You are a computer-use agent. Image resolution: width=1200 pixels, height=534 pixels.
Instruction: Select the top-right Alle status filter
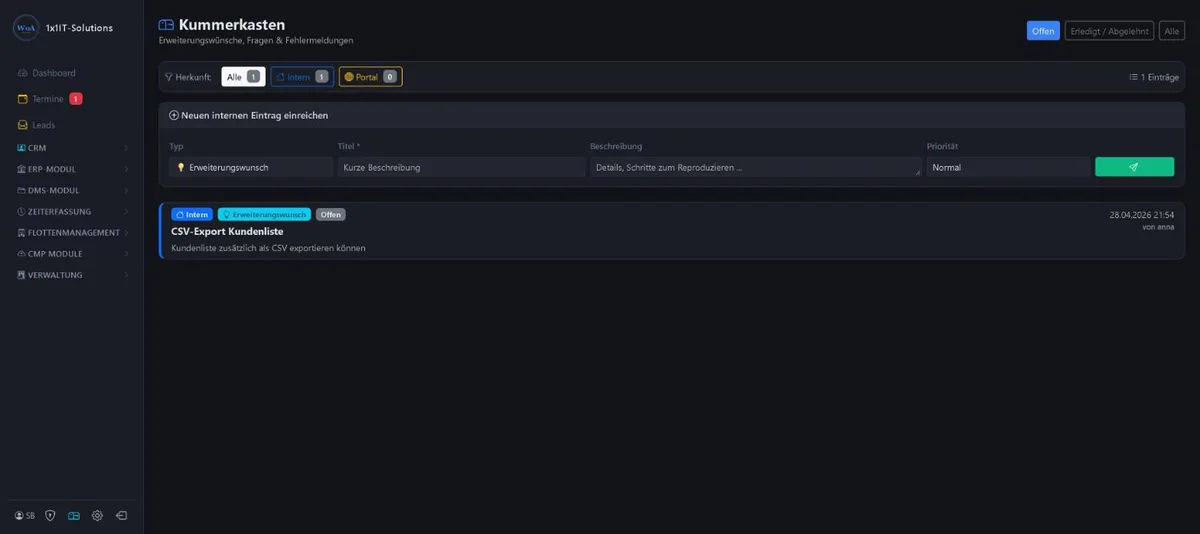click(x=1172, y=31)
